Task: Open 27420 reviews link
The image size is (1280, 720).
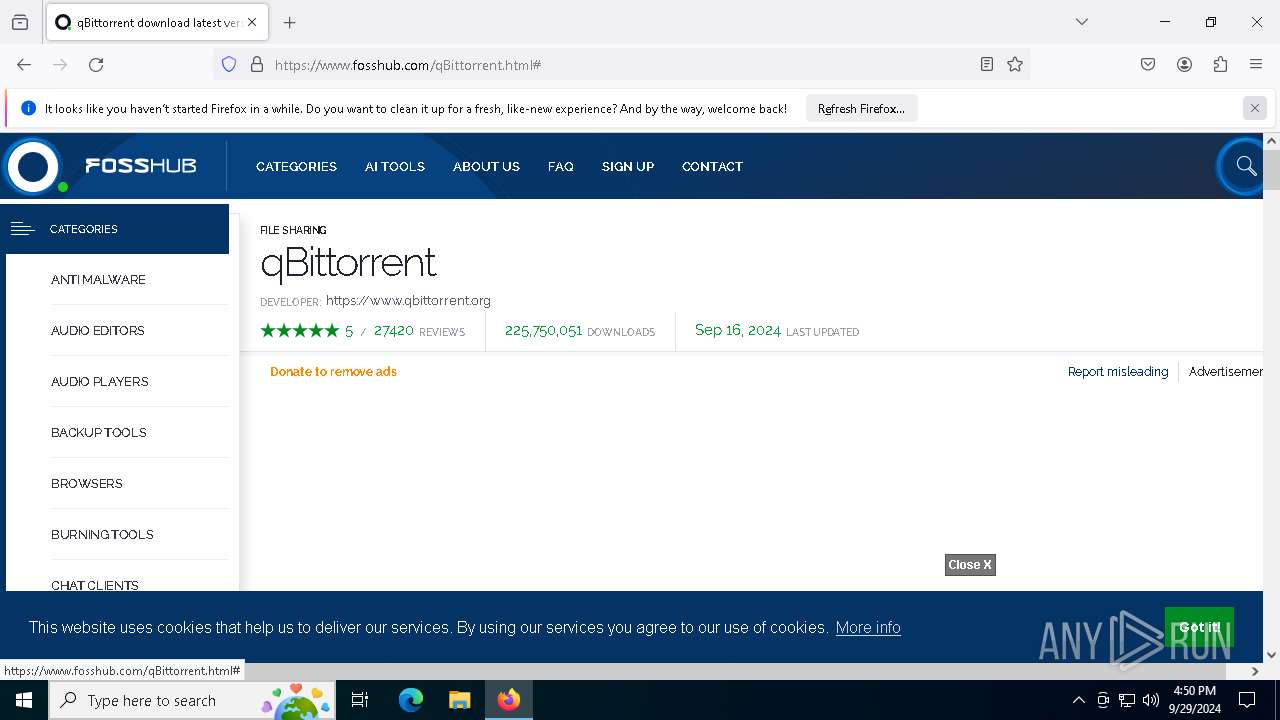Action: tap(419, 331)
